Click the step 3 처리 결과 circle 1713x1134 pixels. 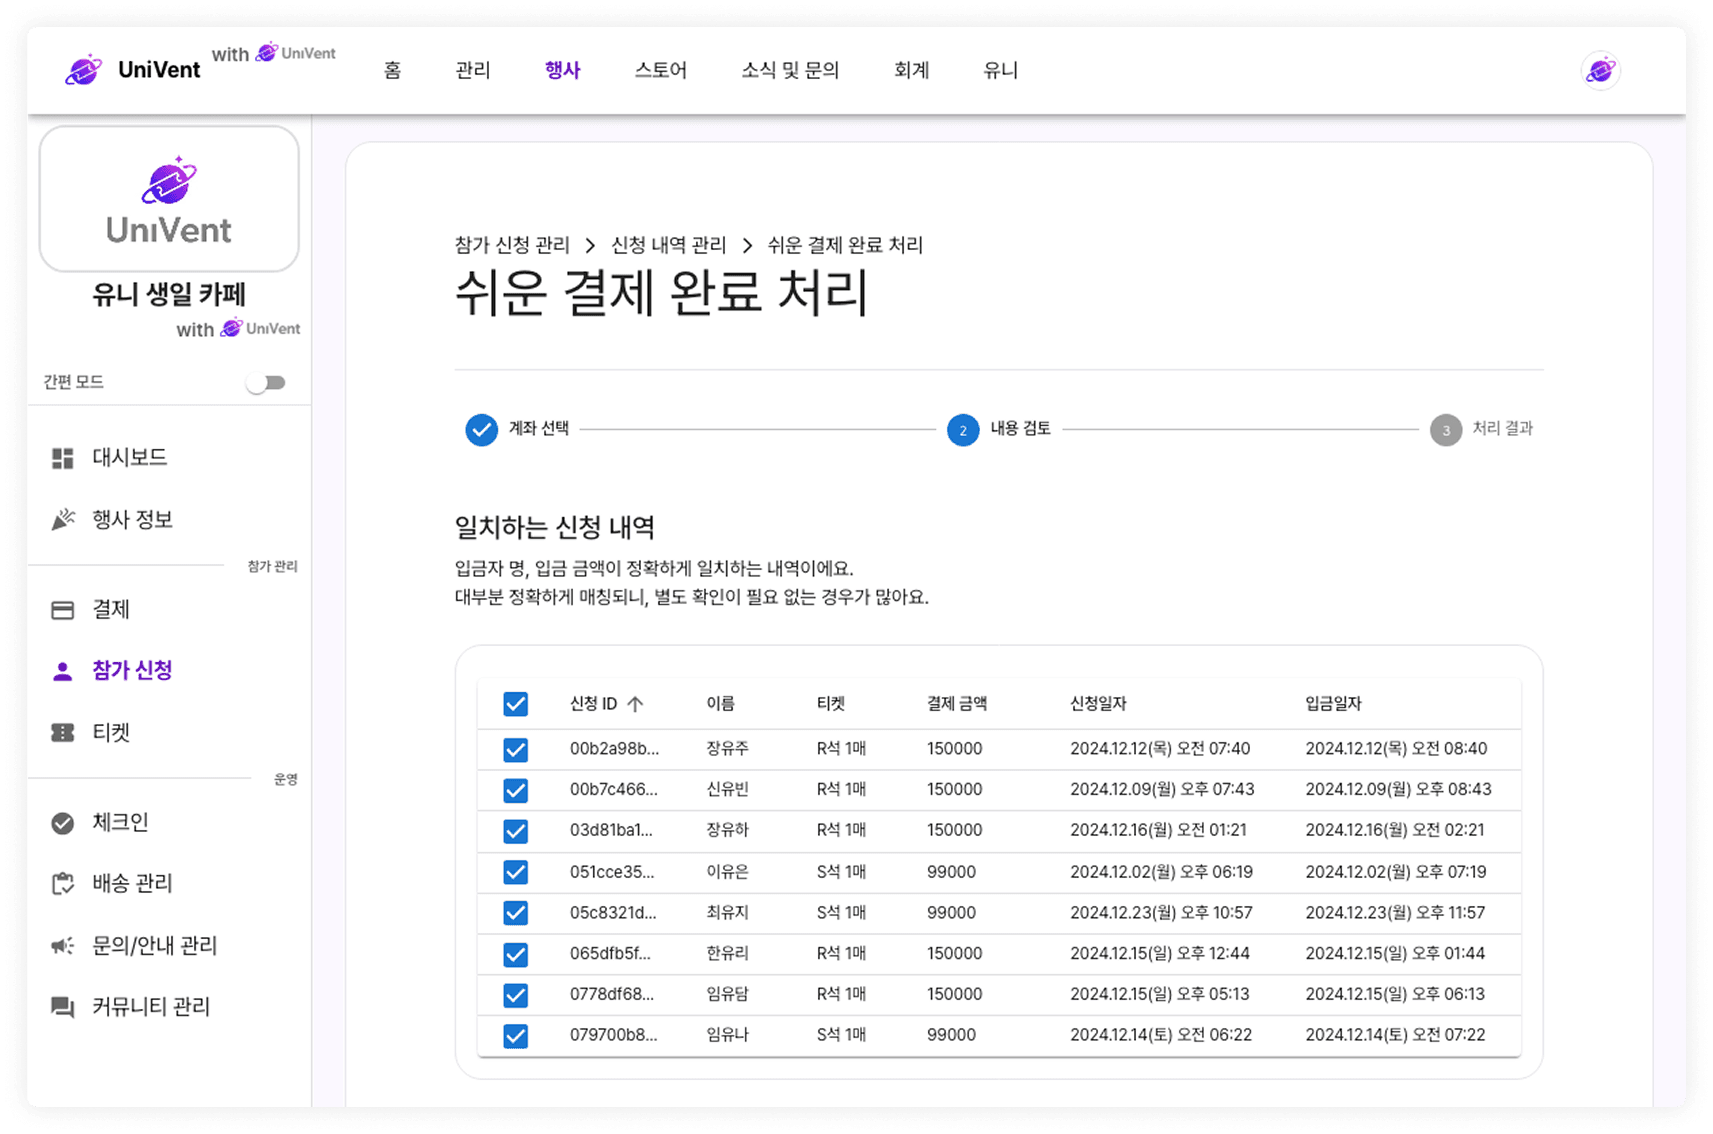coord(1445,430)
